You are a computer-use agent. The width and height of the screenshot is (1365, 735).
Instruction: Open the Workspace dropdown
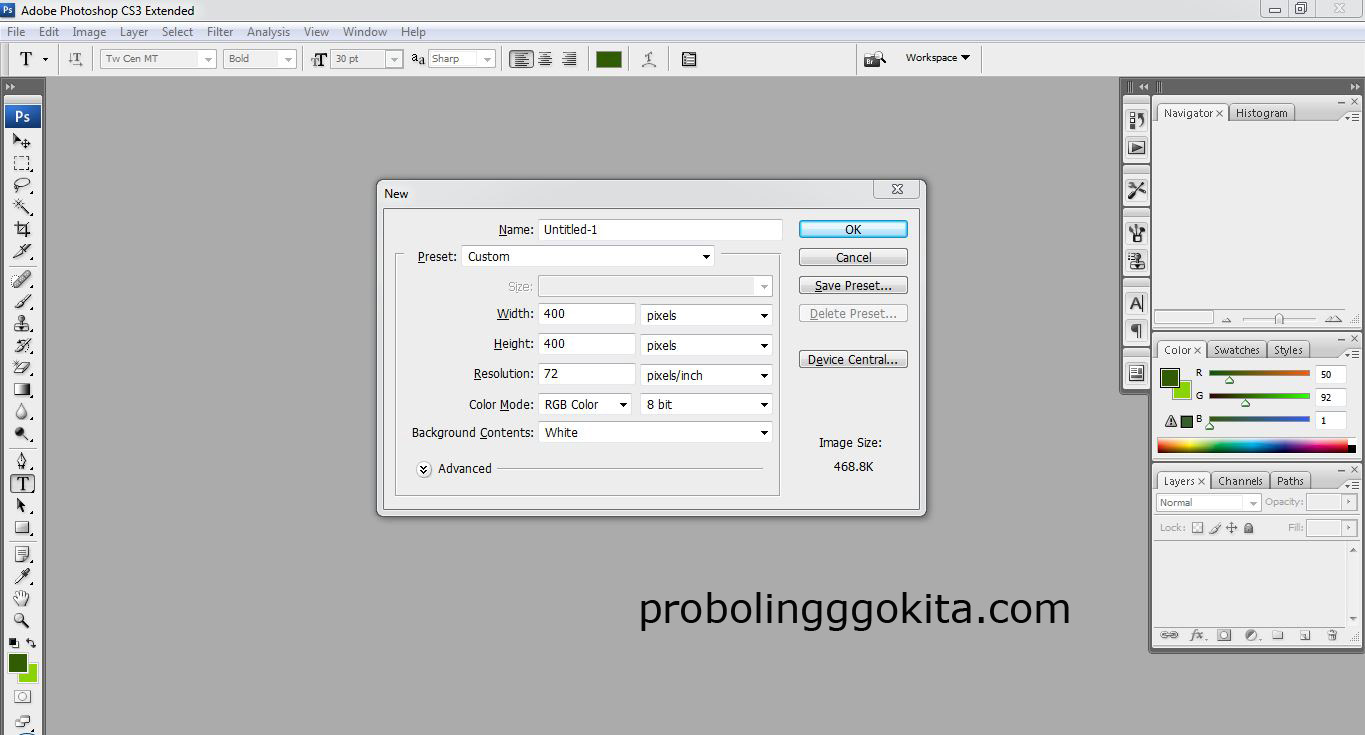coord(937,58)
